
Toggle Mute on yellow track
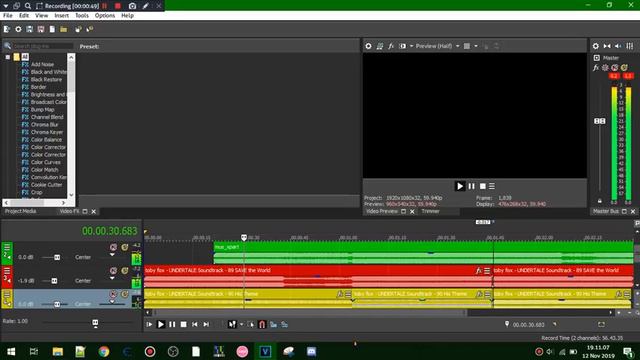coord(113,294)
